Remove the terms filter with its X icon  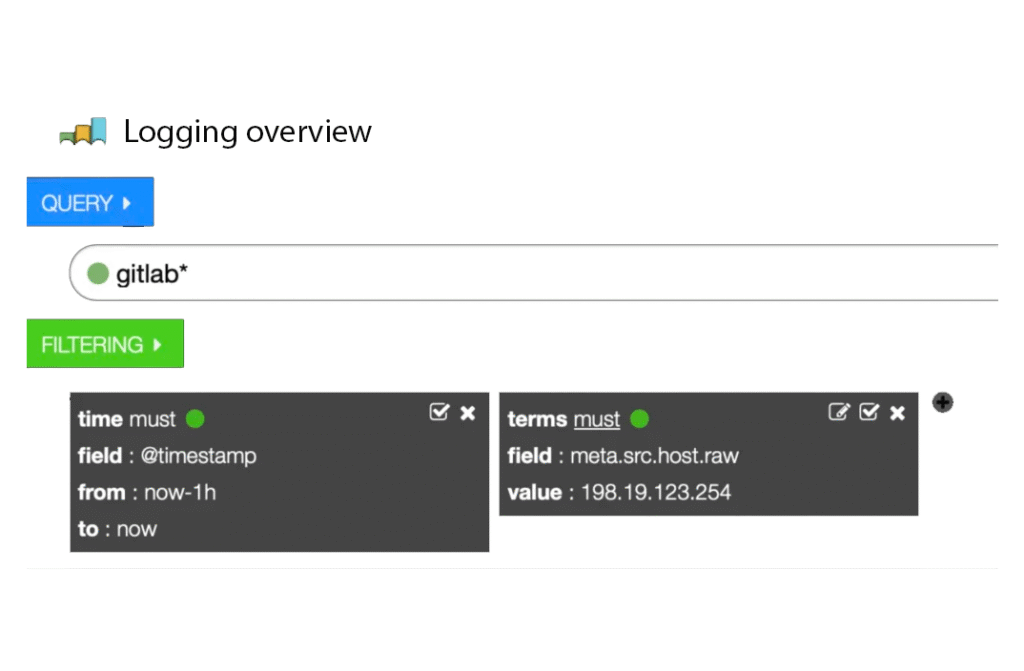click(897, 413)
